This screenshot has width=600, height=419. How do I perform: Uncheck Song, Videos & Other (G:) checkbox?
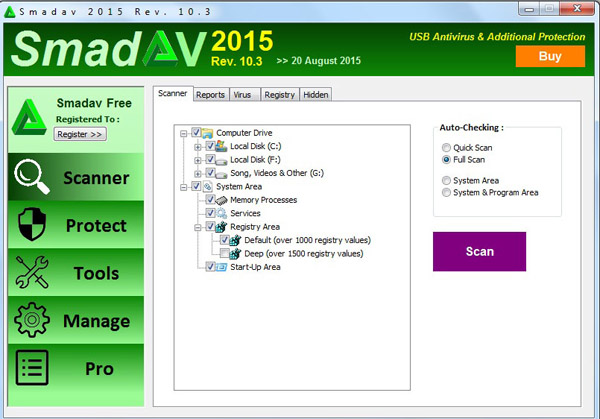point(210,173)
